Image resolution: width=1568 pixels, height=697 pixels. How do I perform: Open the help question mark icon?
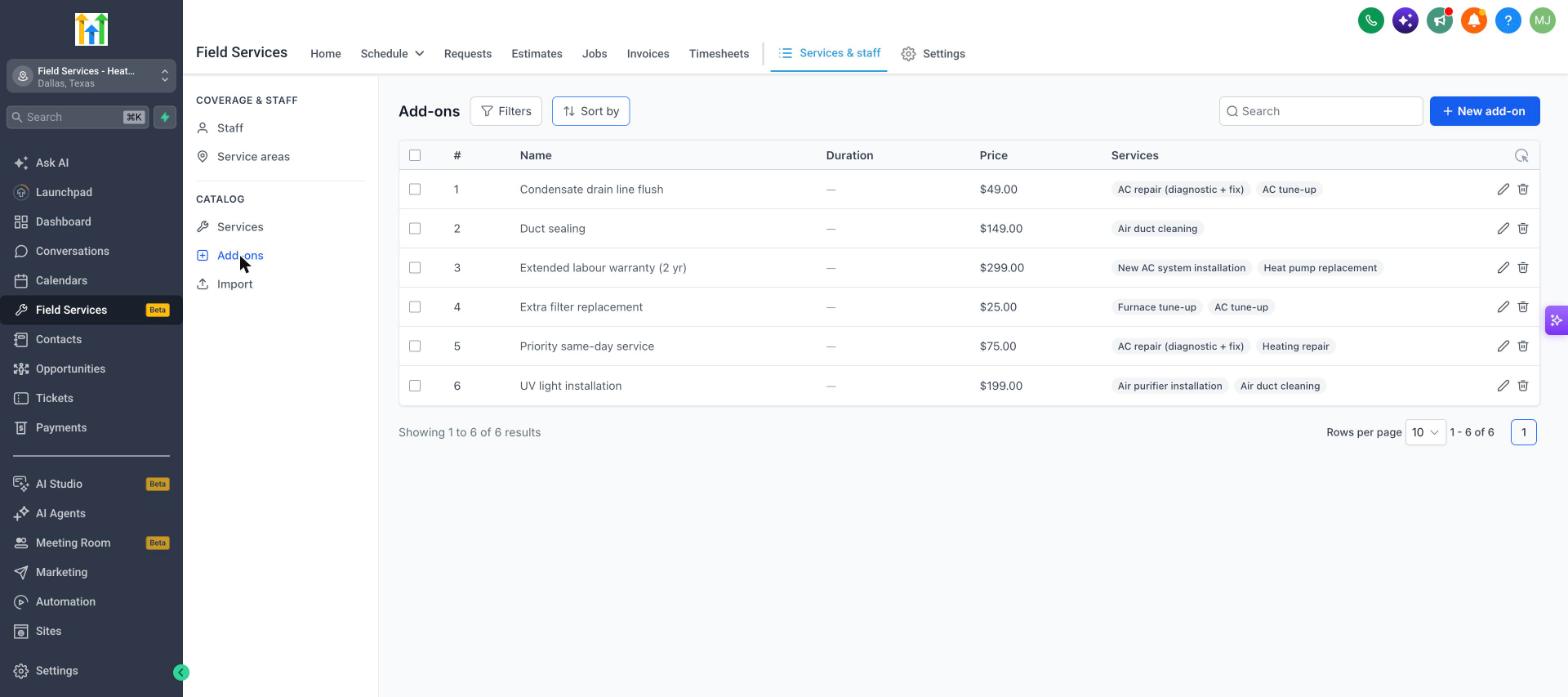[1508, 20]
